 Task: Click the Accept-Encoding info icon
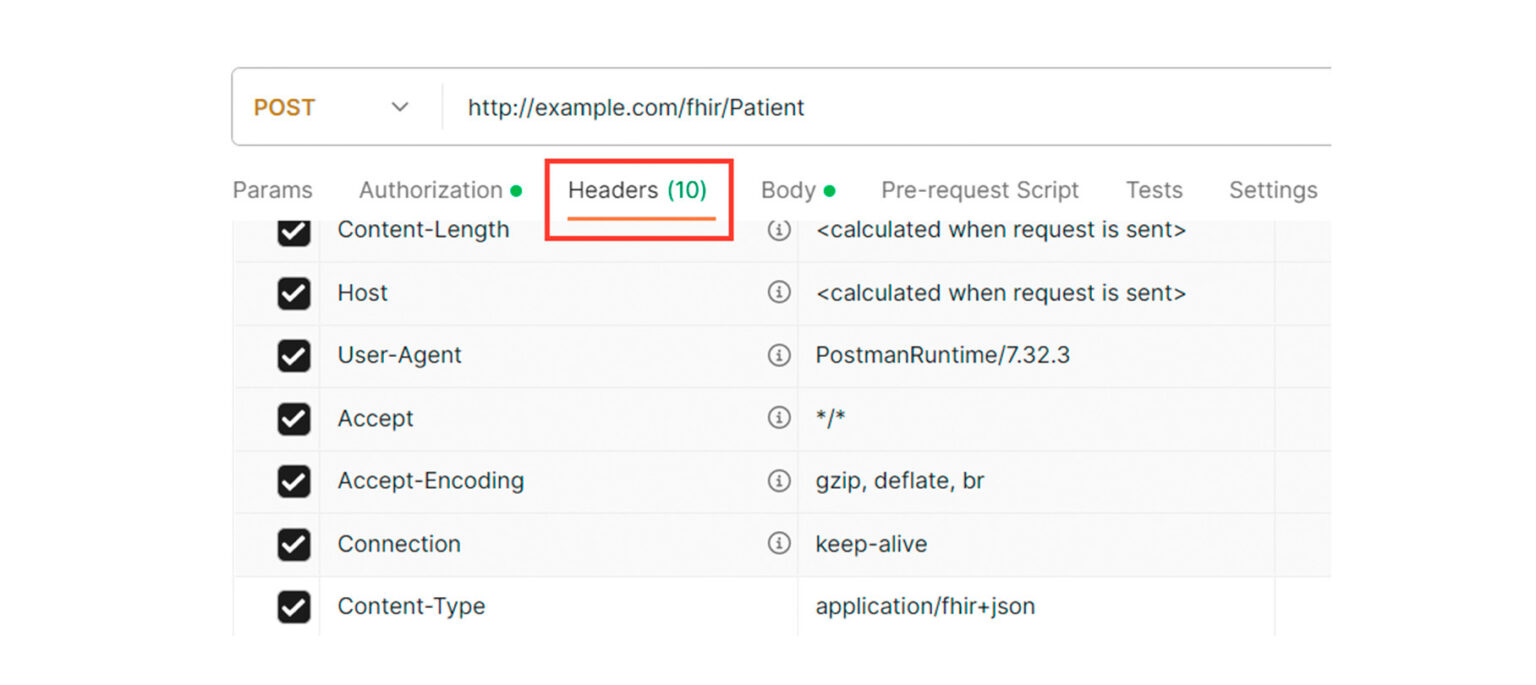[778, 481]
